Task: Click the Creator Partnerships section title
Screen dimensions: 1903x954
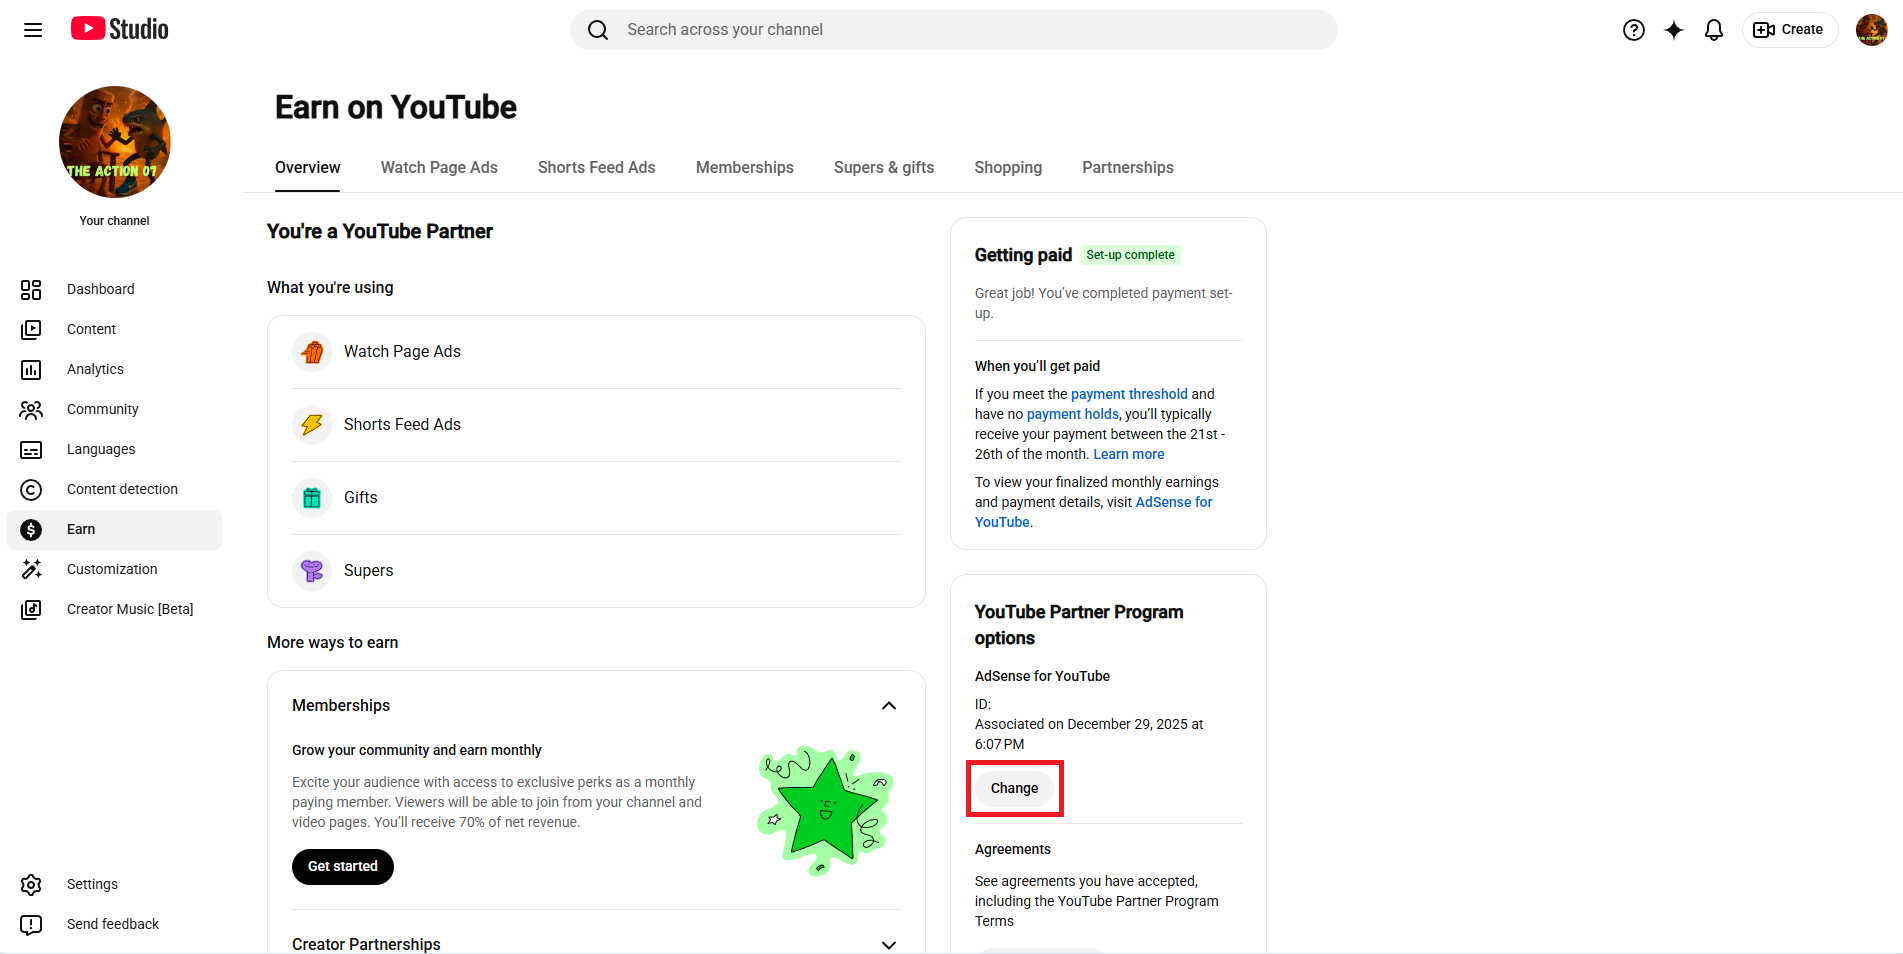Action: (x=366, y=944)
